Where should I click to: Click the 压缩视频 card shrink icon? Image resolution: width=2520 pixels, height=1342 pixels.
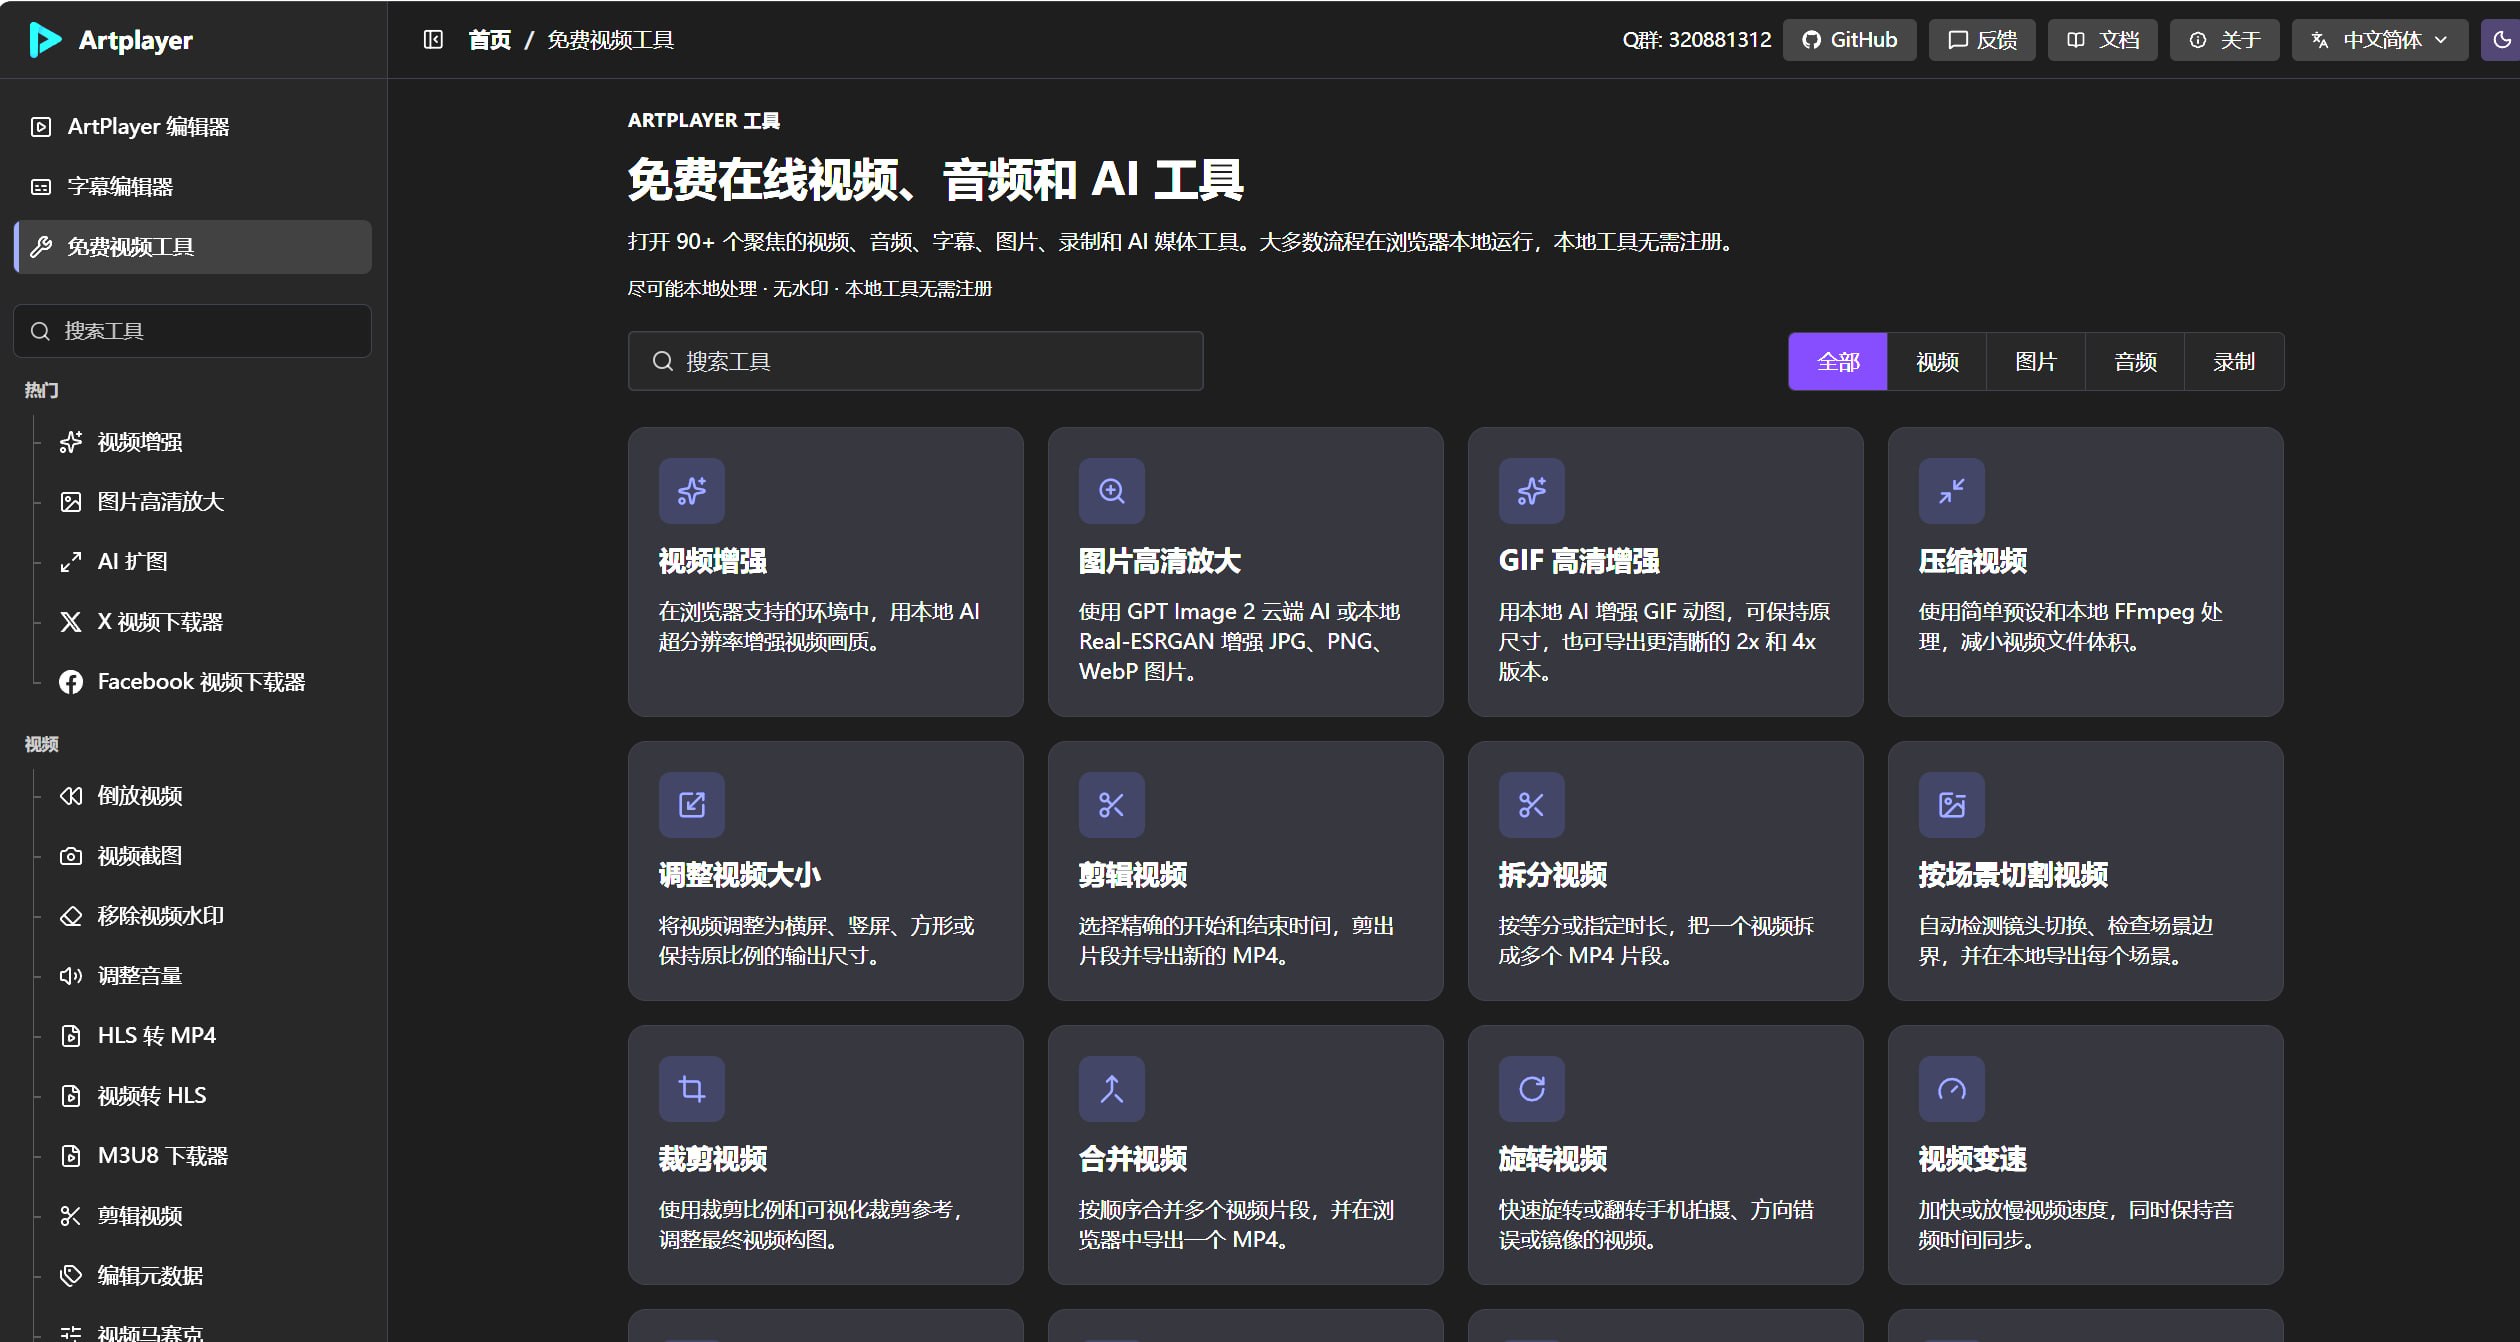click(x=1952, y=491)
